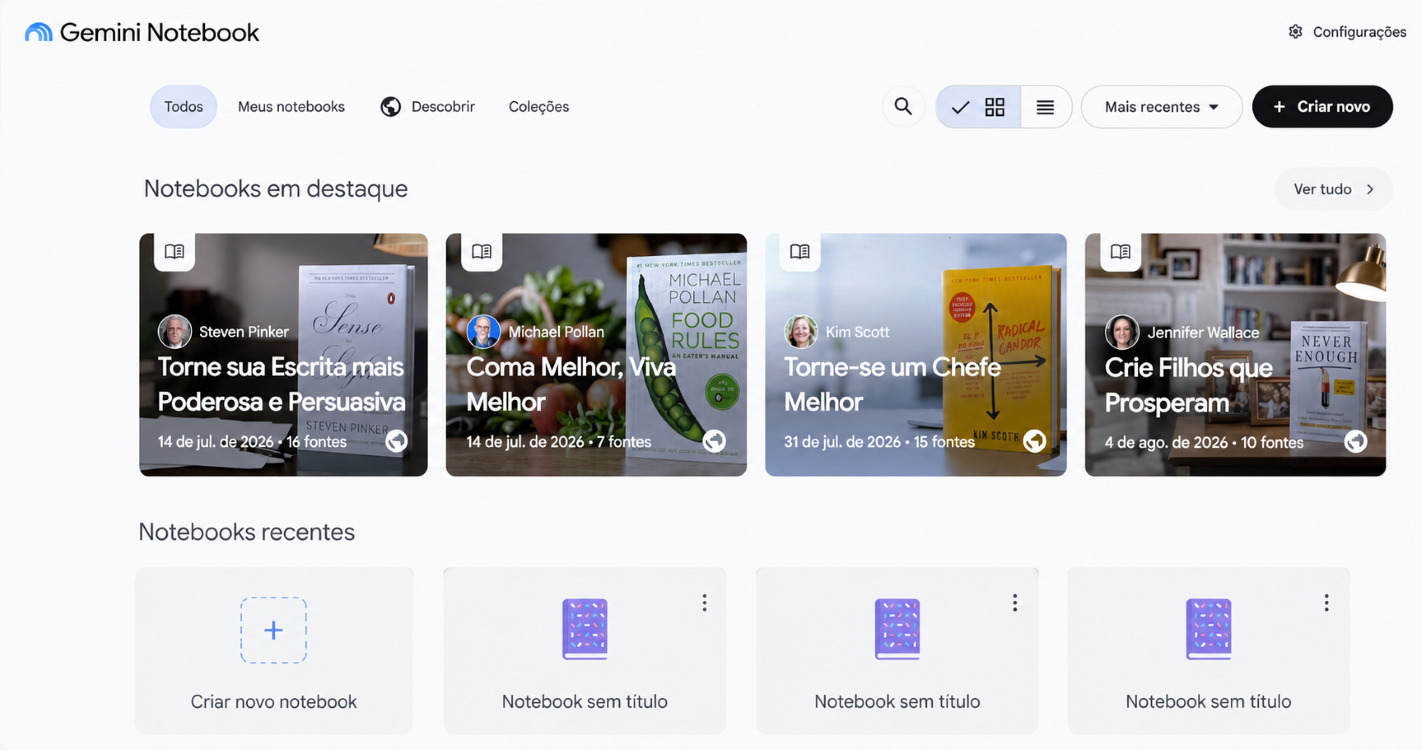
Task: Open the Michael Pollan notebook card
Action: 596,355
